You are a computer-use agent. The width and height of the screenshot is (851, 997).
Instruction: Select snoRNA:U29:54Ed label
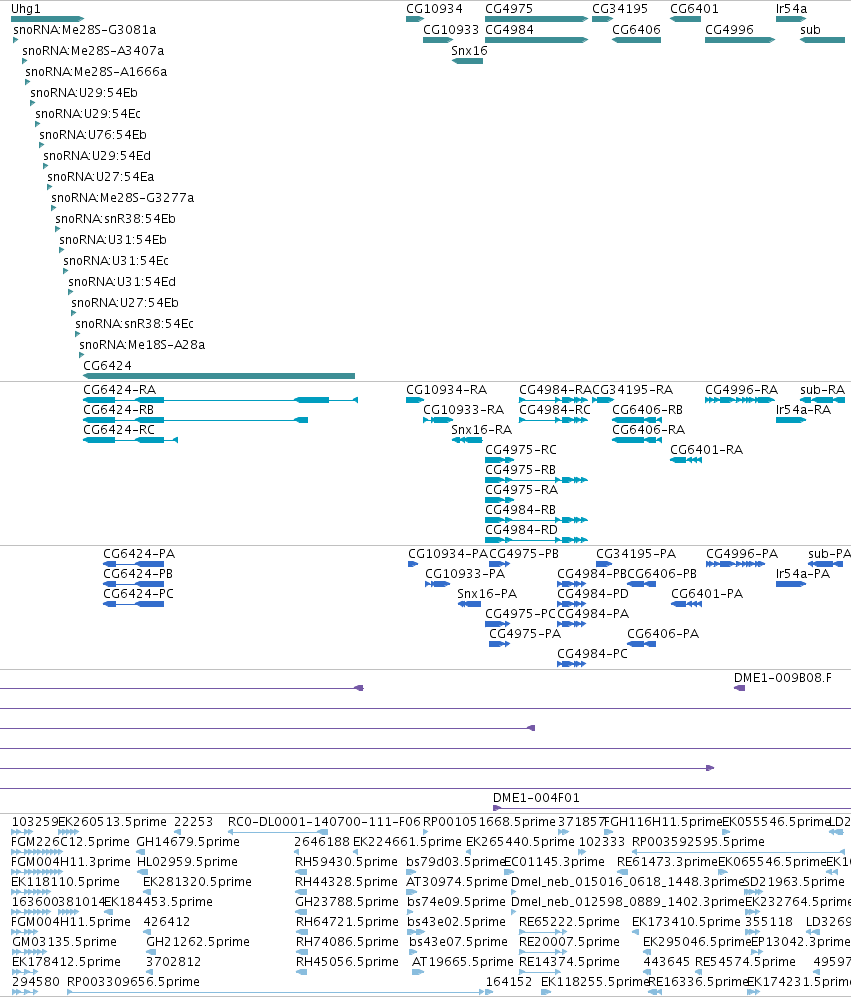pyautogui.click(x=97, y=156)
